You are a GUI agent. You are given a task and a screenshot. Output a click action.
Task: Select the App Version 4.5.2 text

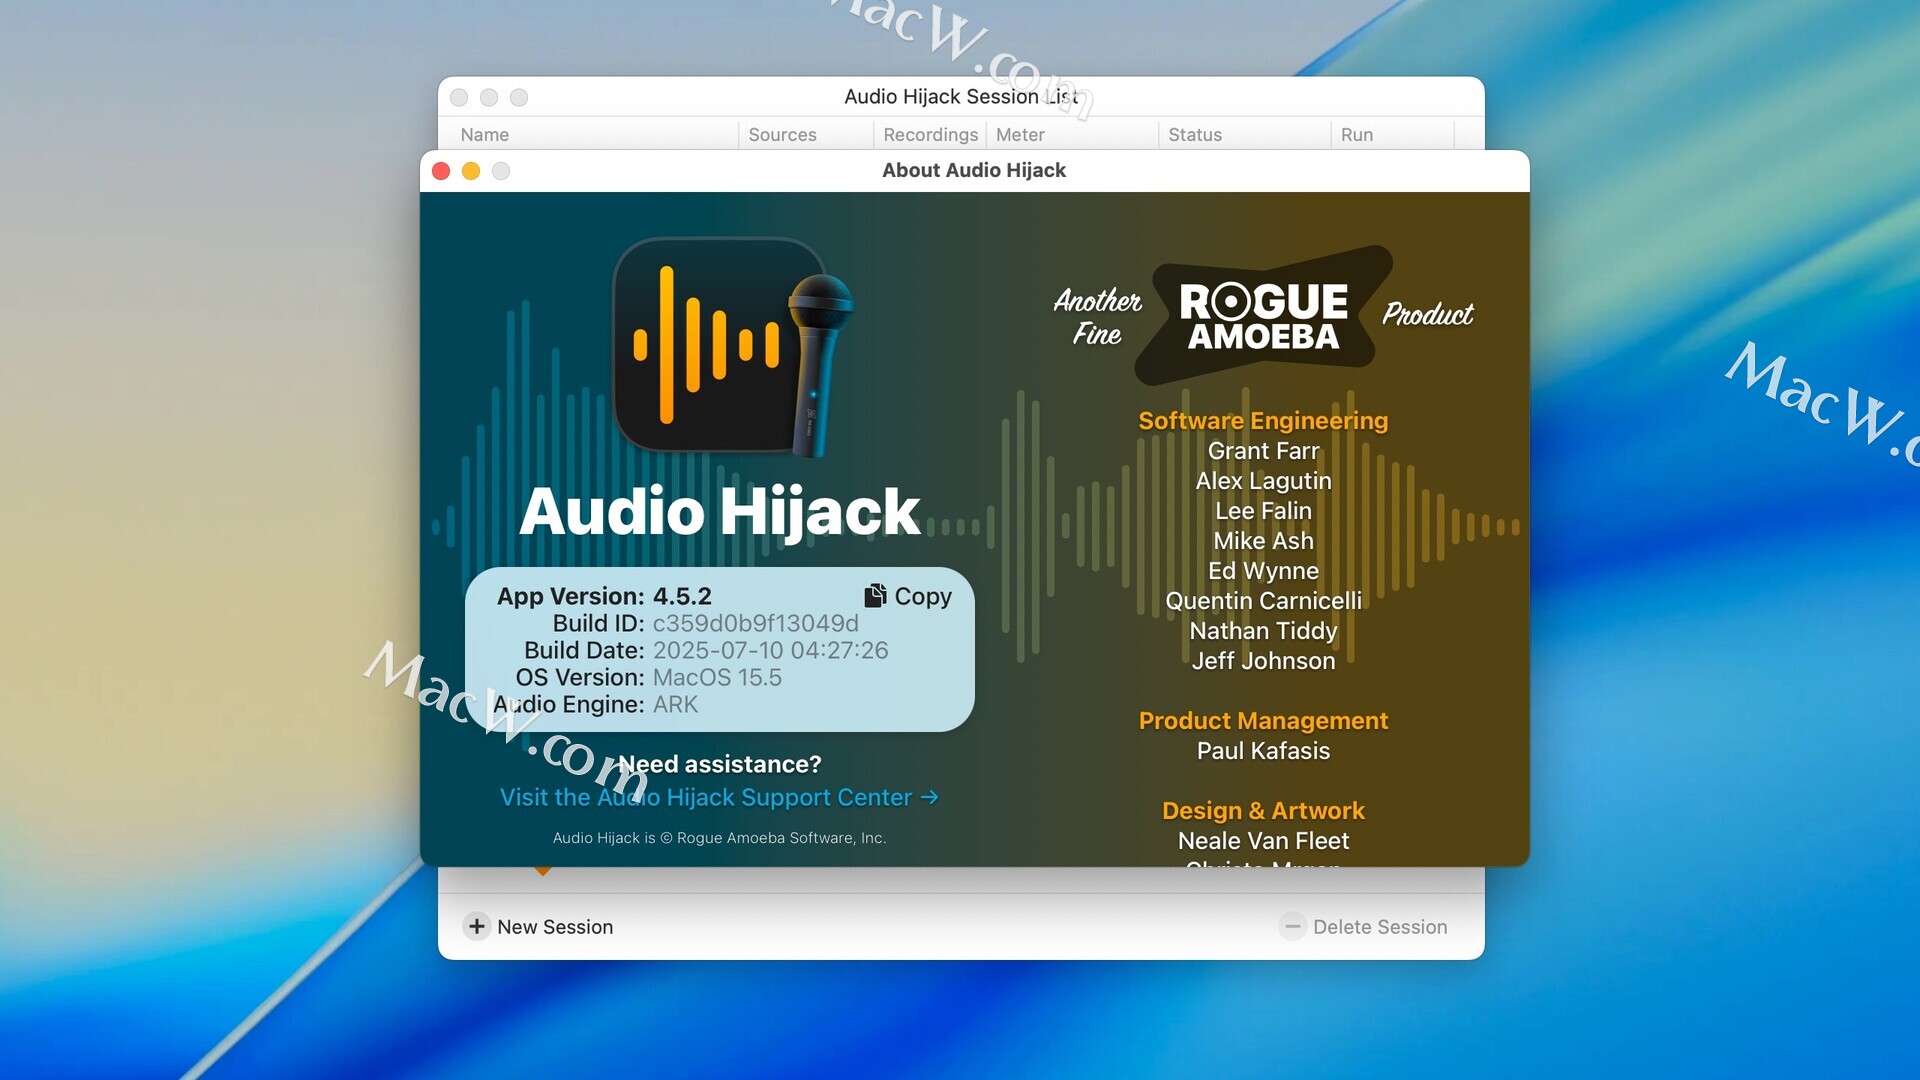point(604,596)
